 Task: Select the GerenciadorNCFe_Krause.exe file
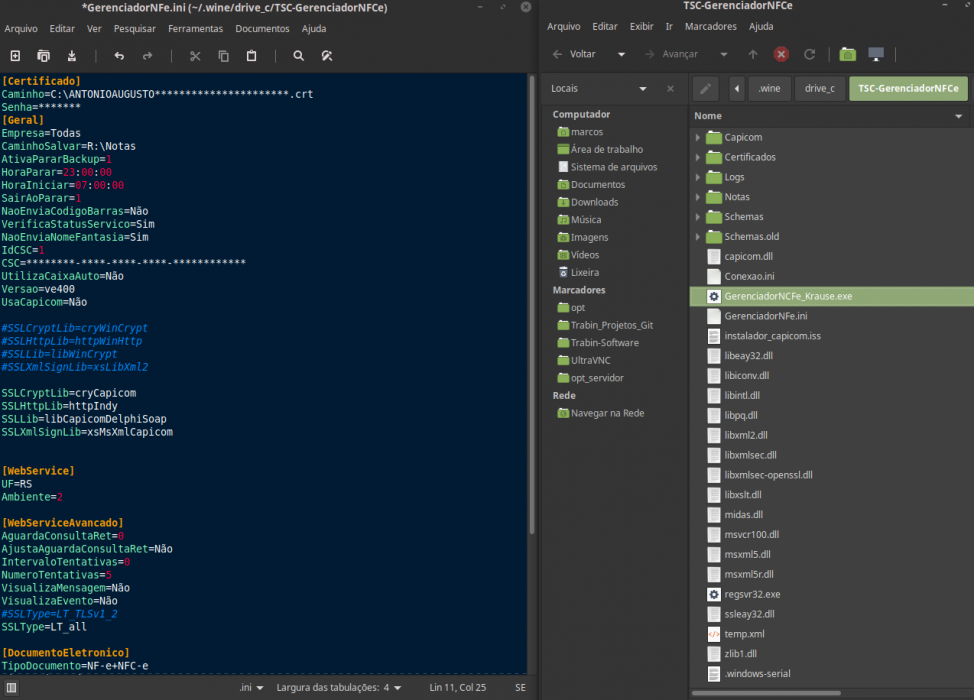pyautogui.click(x=832, y=296)
